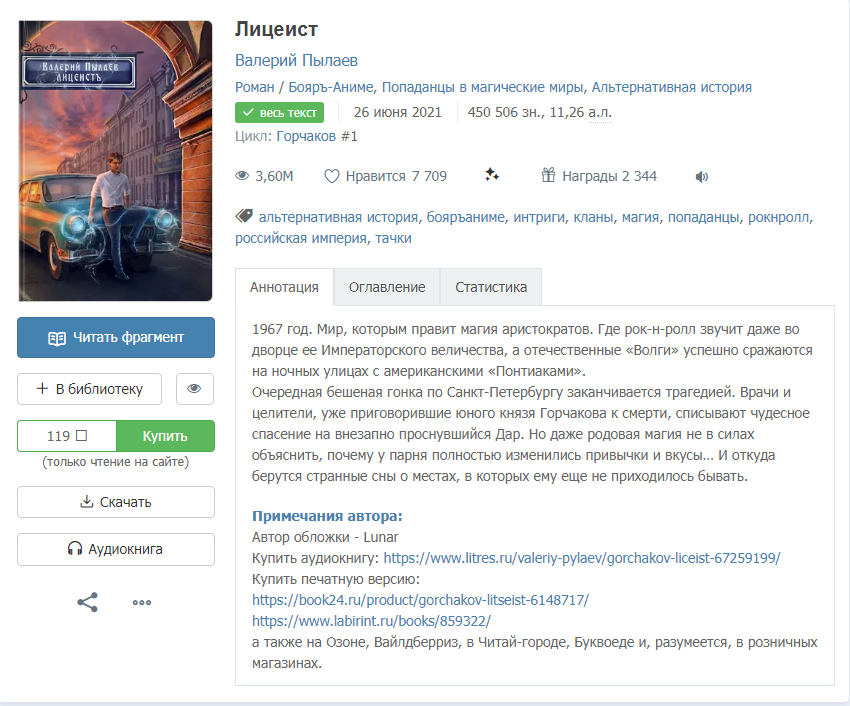Viewport: 850px width, 706px height.
Task: Click the a.л. abbreviation hint
Action: click(600, 112)
